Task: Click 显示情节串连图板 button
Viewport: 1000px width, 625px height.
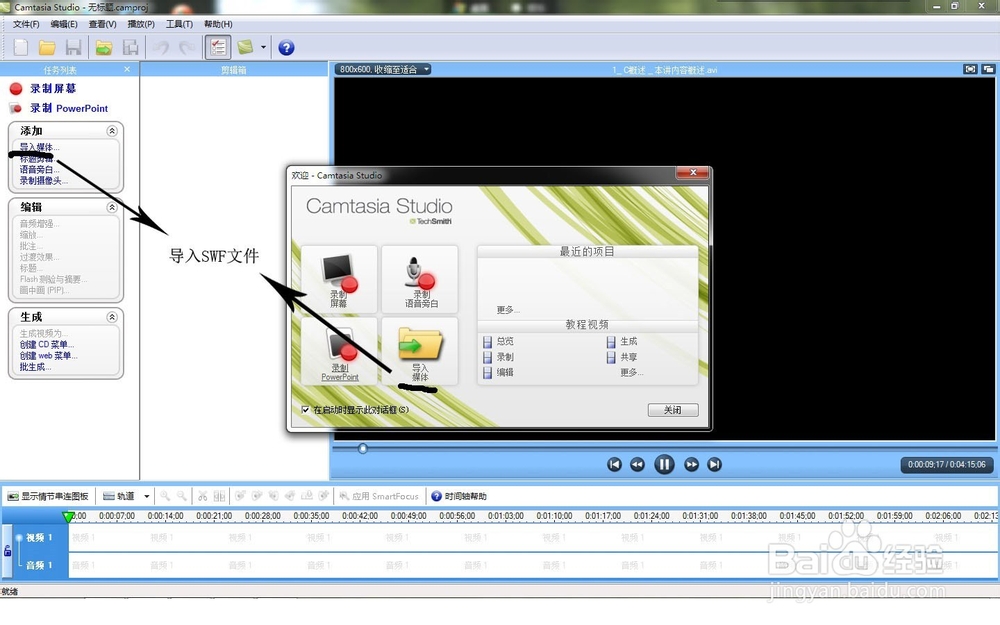Action: 48,496
